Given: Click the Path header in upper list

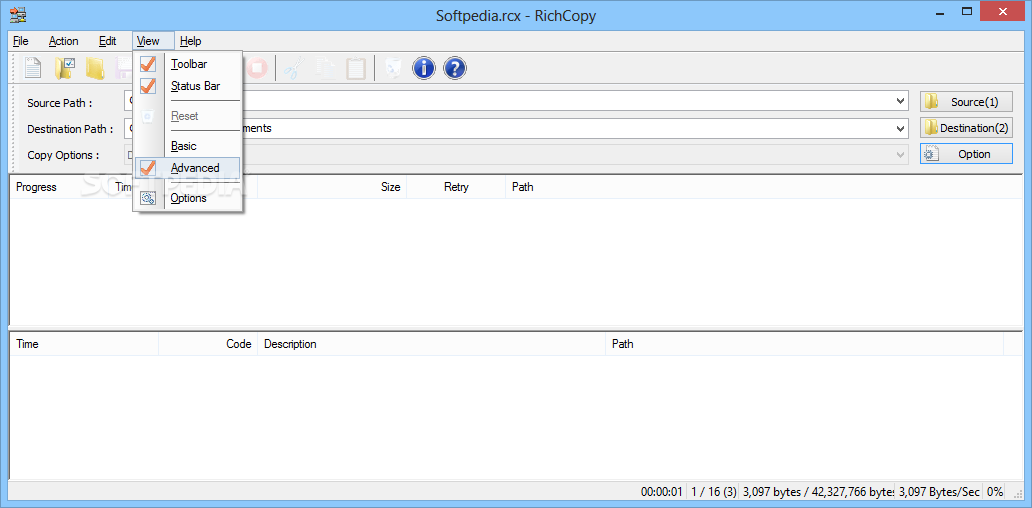Looking at the screenshot, I should pos(763,187).
